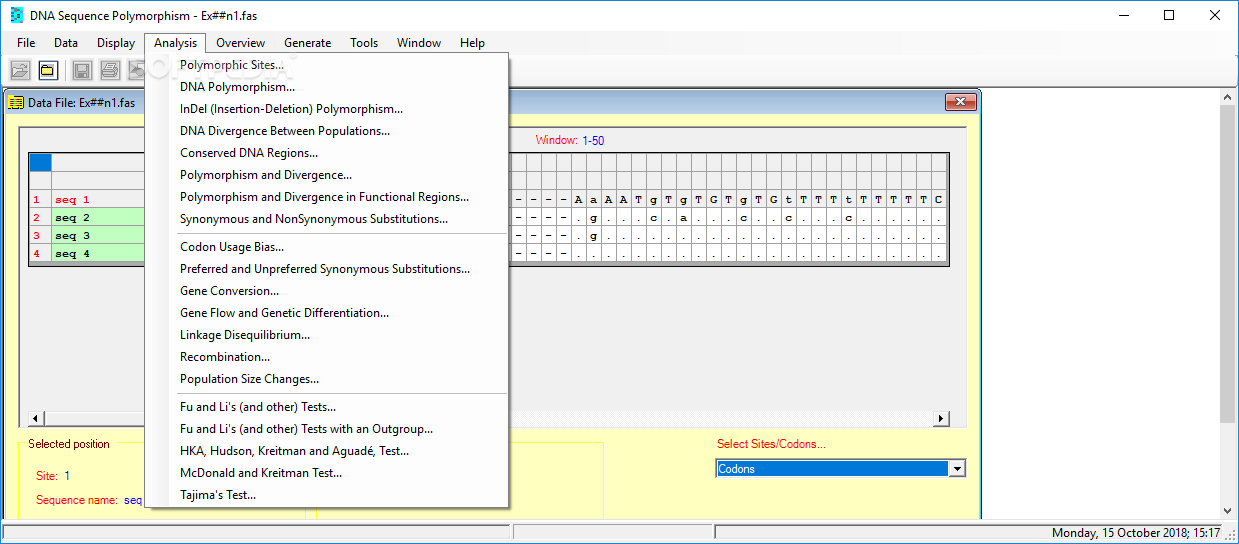This screenshot has width=1239, height=544.
Task: Open the Data menu
Action: pyautogui.click(x=66, y=43)
